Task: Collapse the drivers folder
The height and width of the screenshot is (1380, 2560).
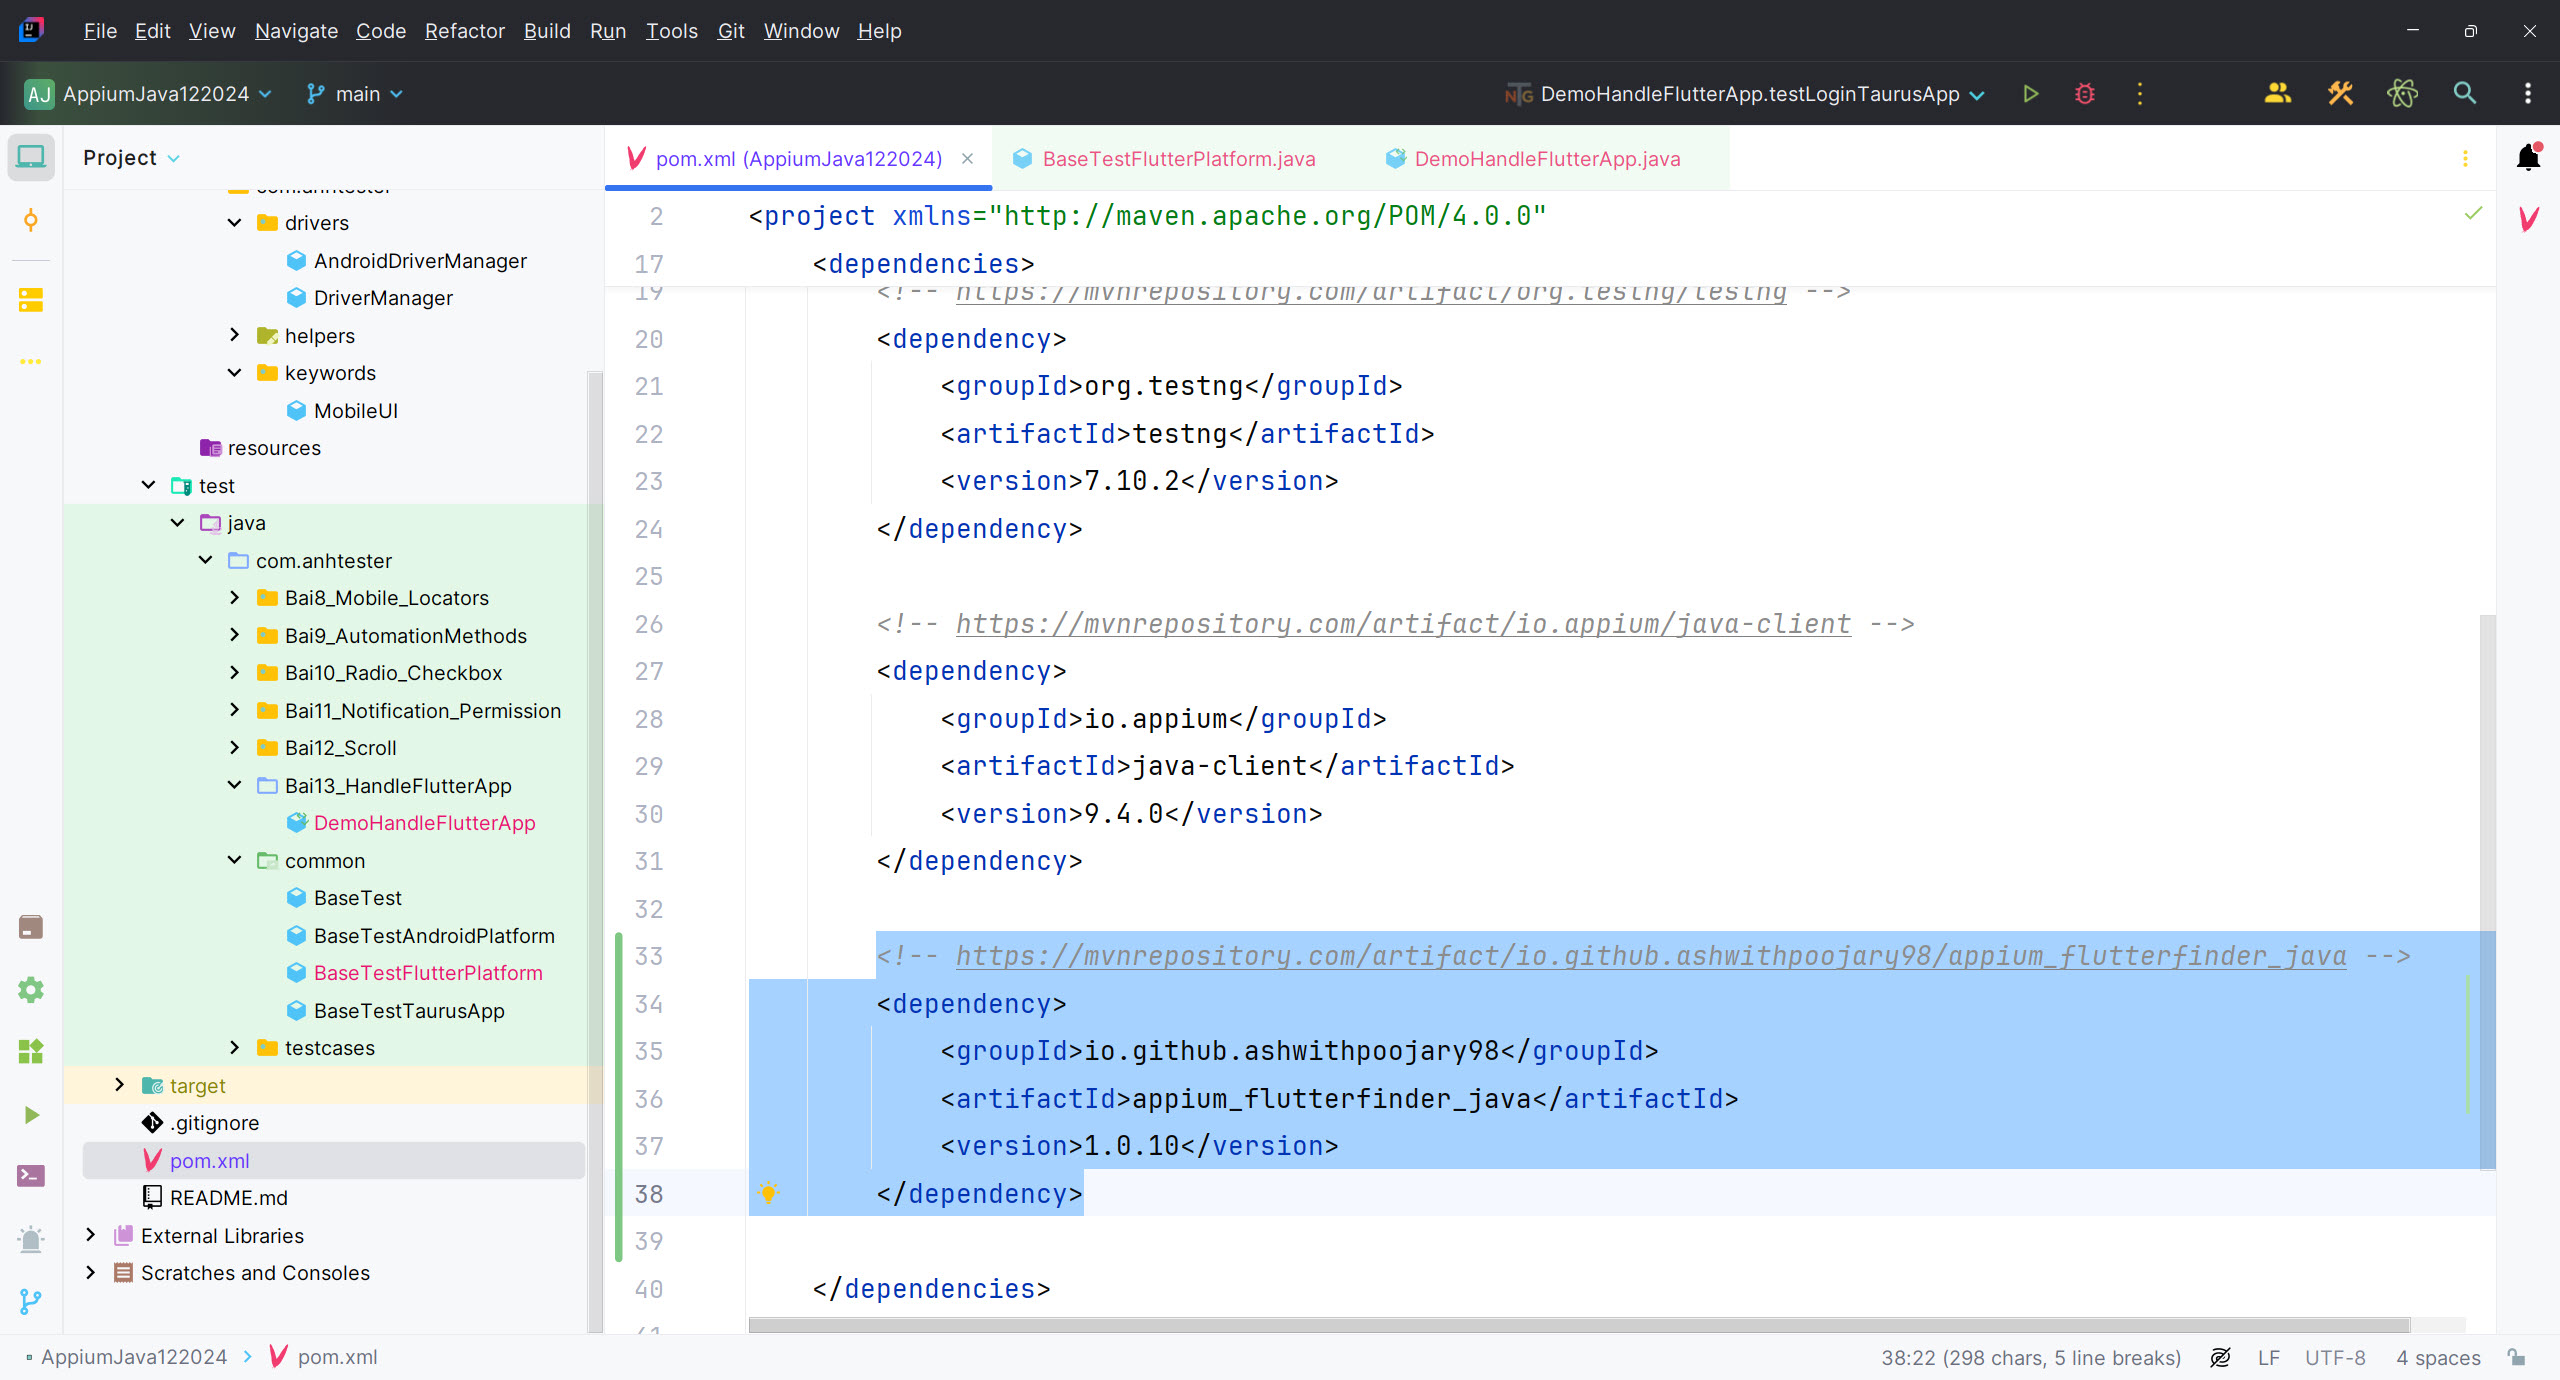Action: [x=235, y=222]
